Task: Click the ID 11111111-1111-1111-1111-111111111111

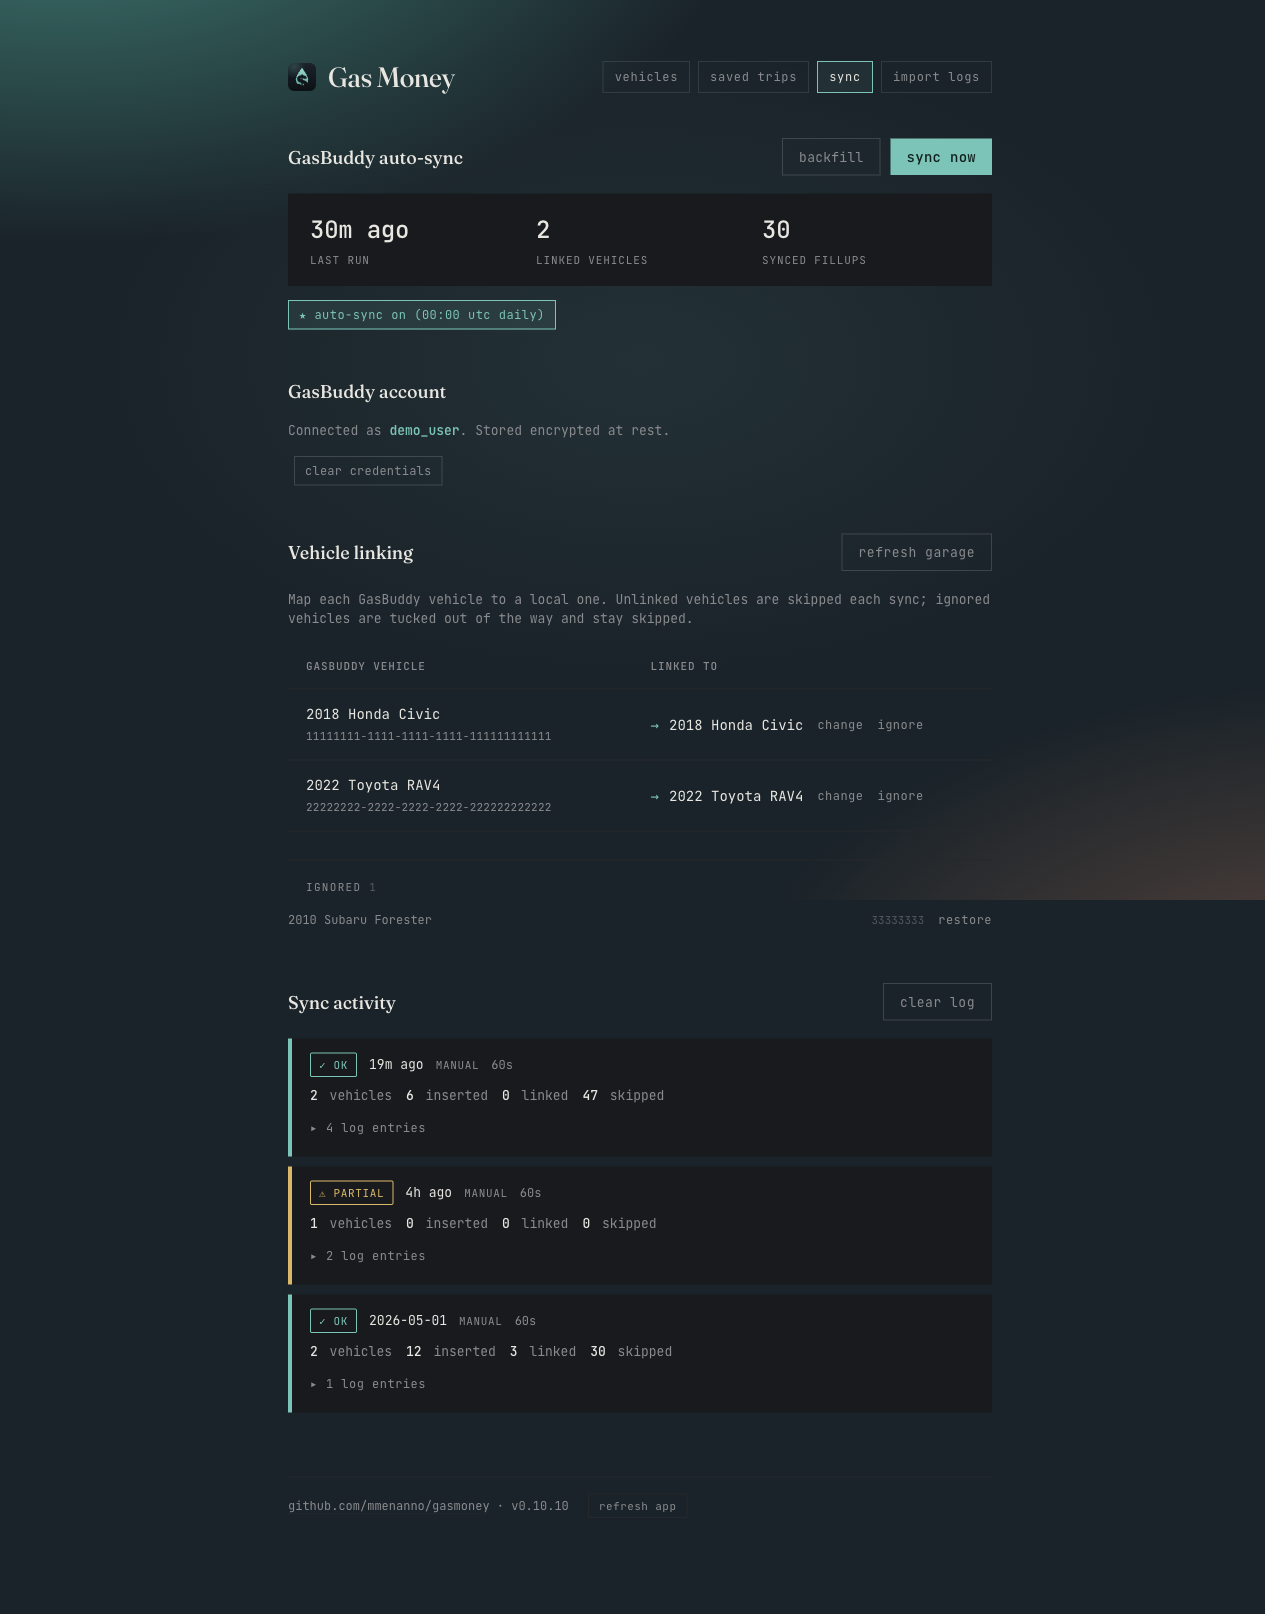Action: coord(428,736)
